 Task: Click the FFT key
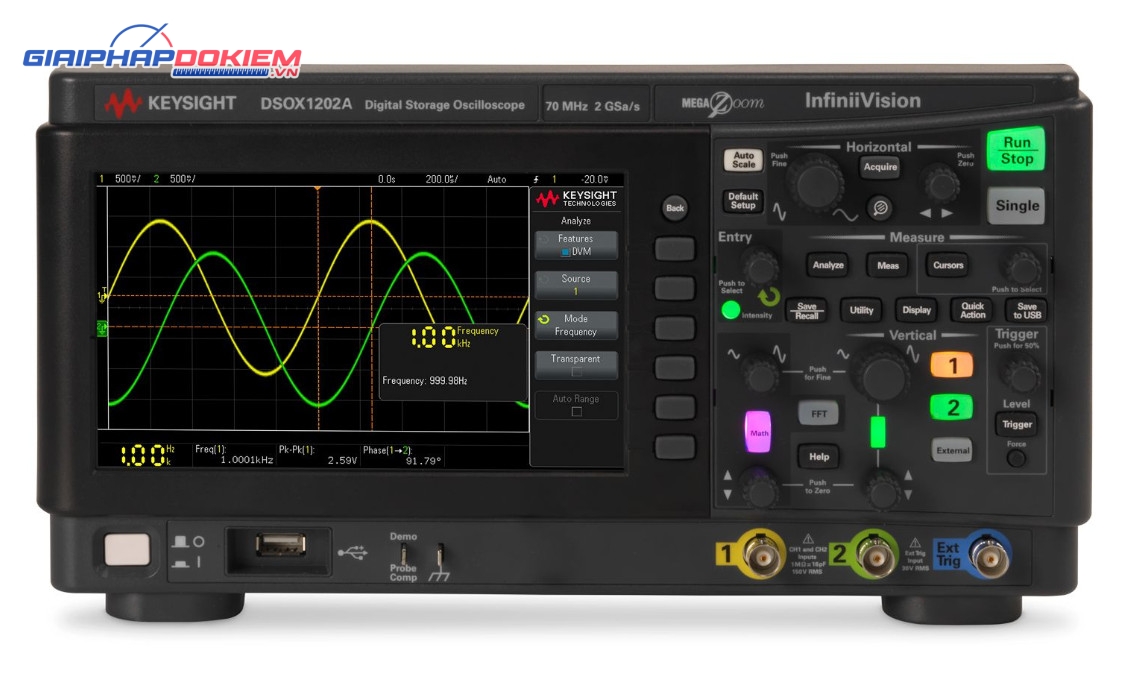[819, 413]
